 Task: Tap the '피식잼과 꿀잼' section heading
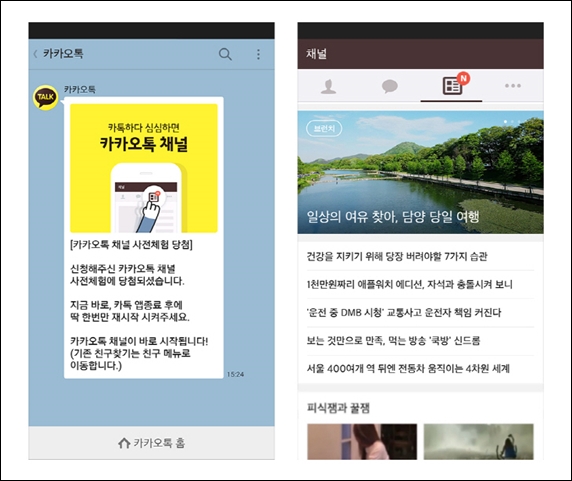338,408
